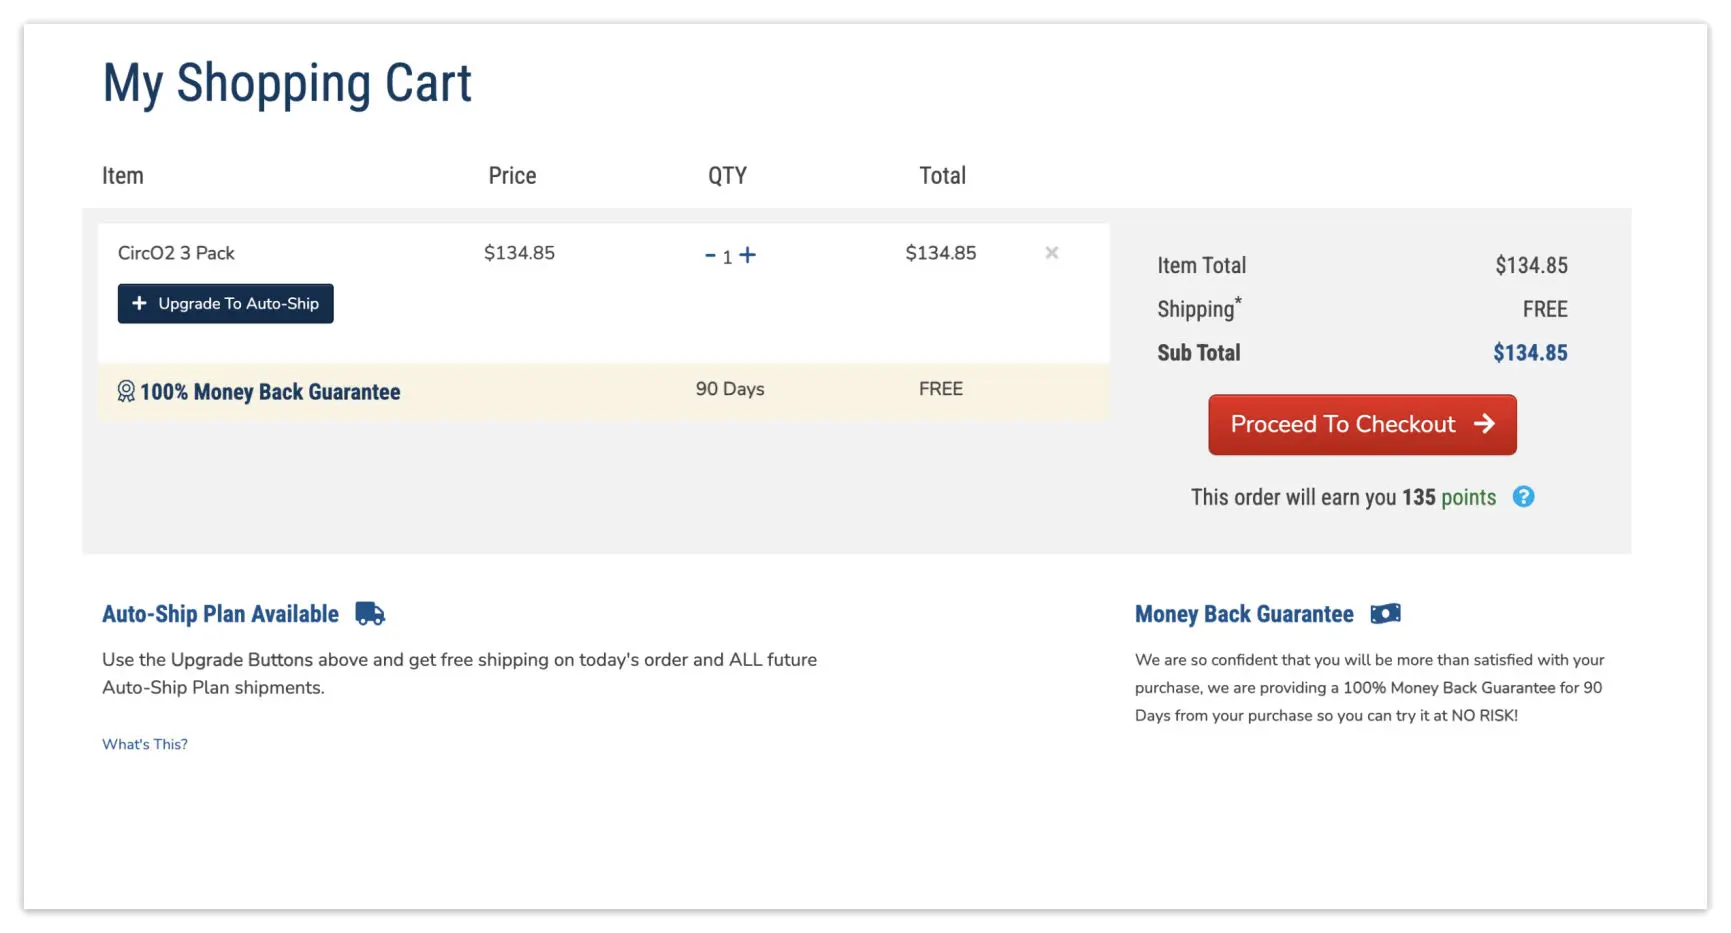
Task: Click the plus sign to increase quantity
Action: [x=748, y=255]
